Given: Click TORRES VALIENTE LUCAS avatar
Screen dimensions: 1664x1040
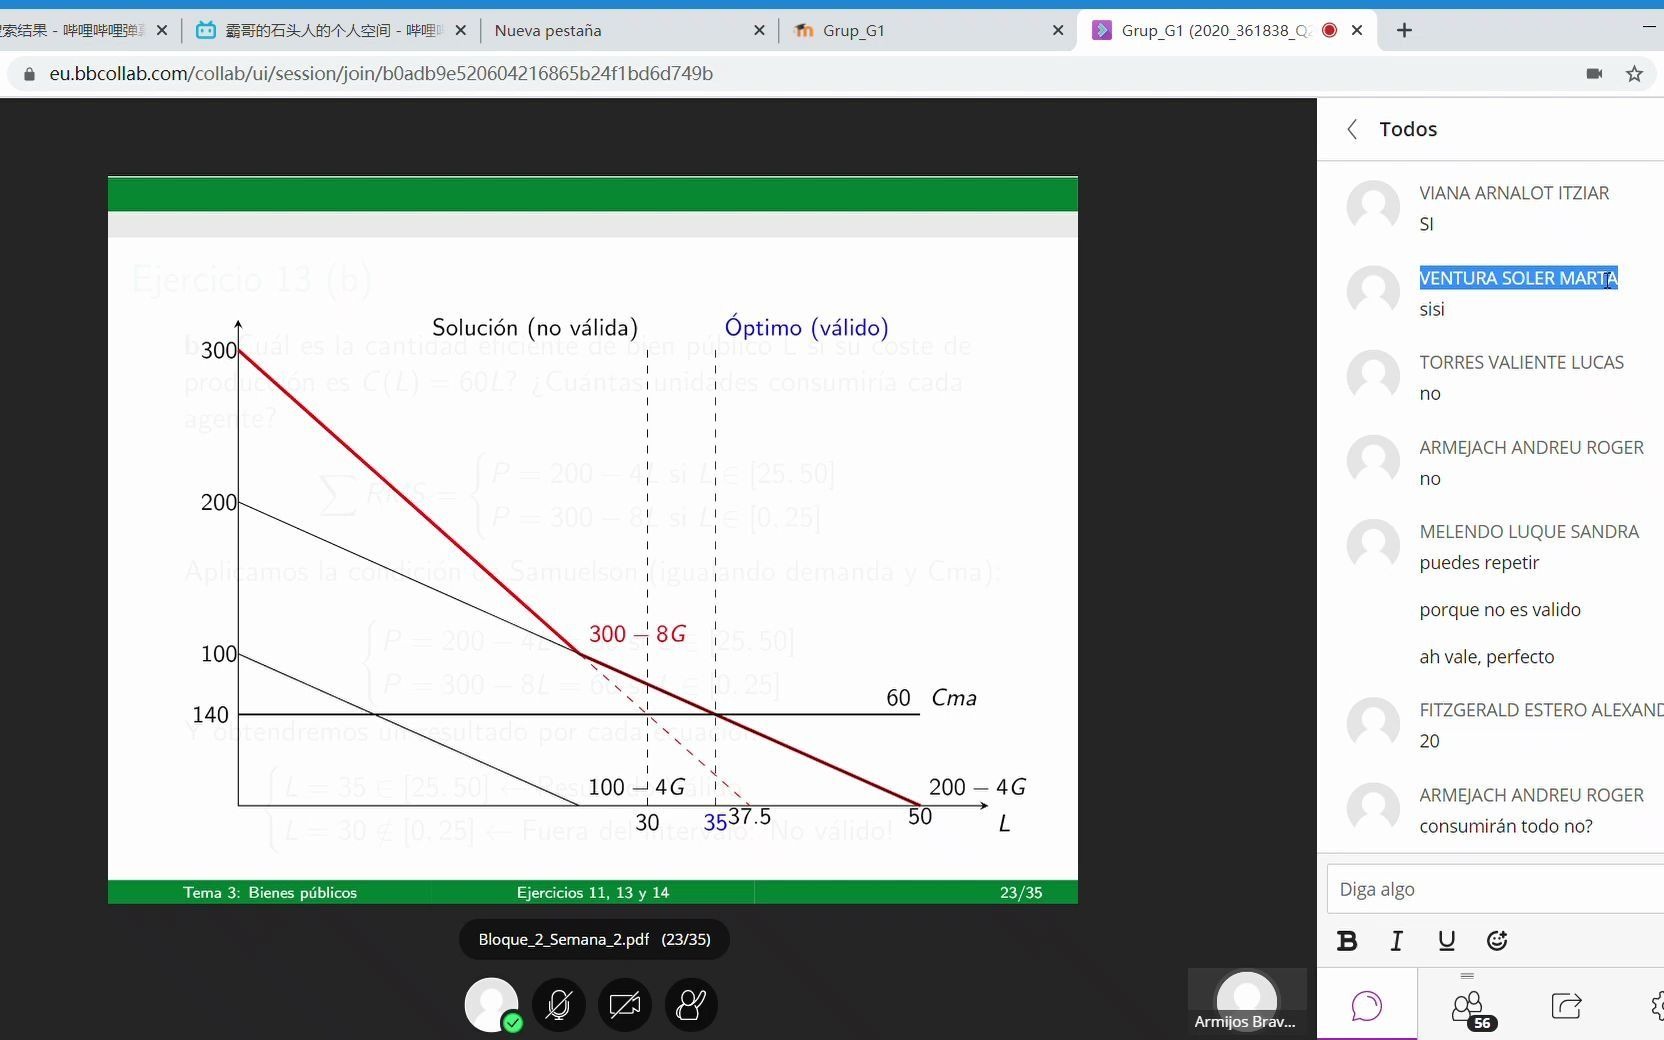Looking at the screenshot, I should point(1373,376).
